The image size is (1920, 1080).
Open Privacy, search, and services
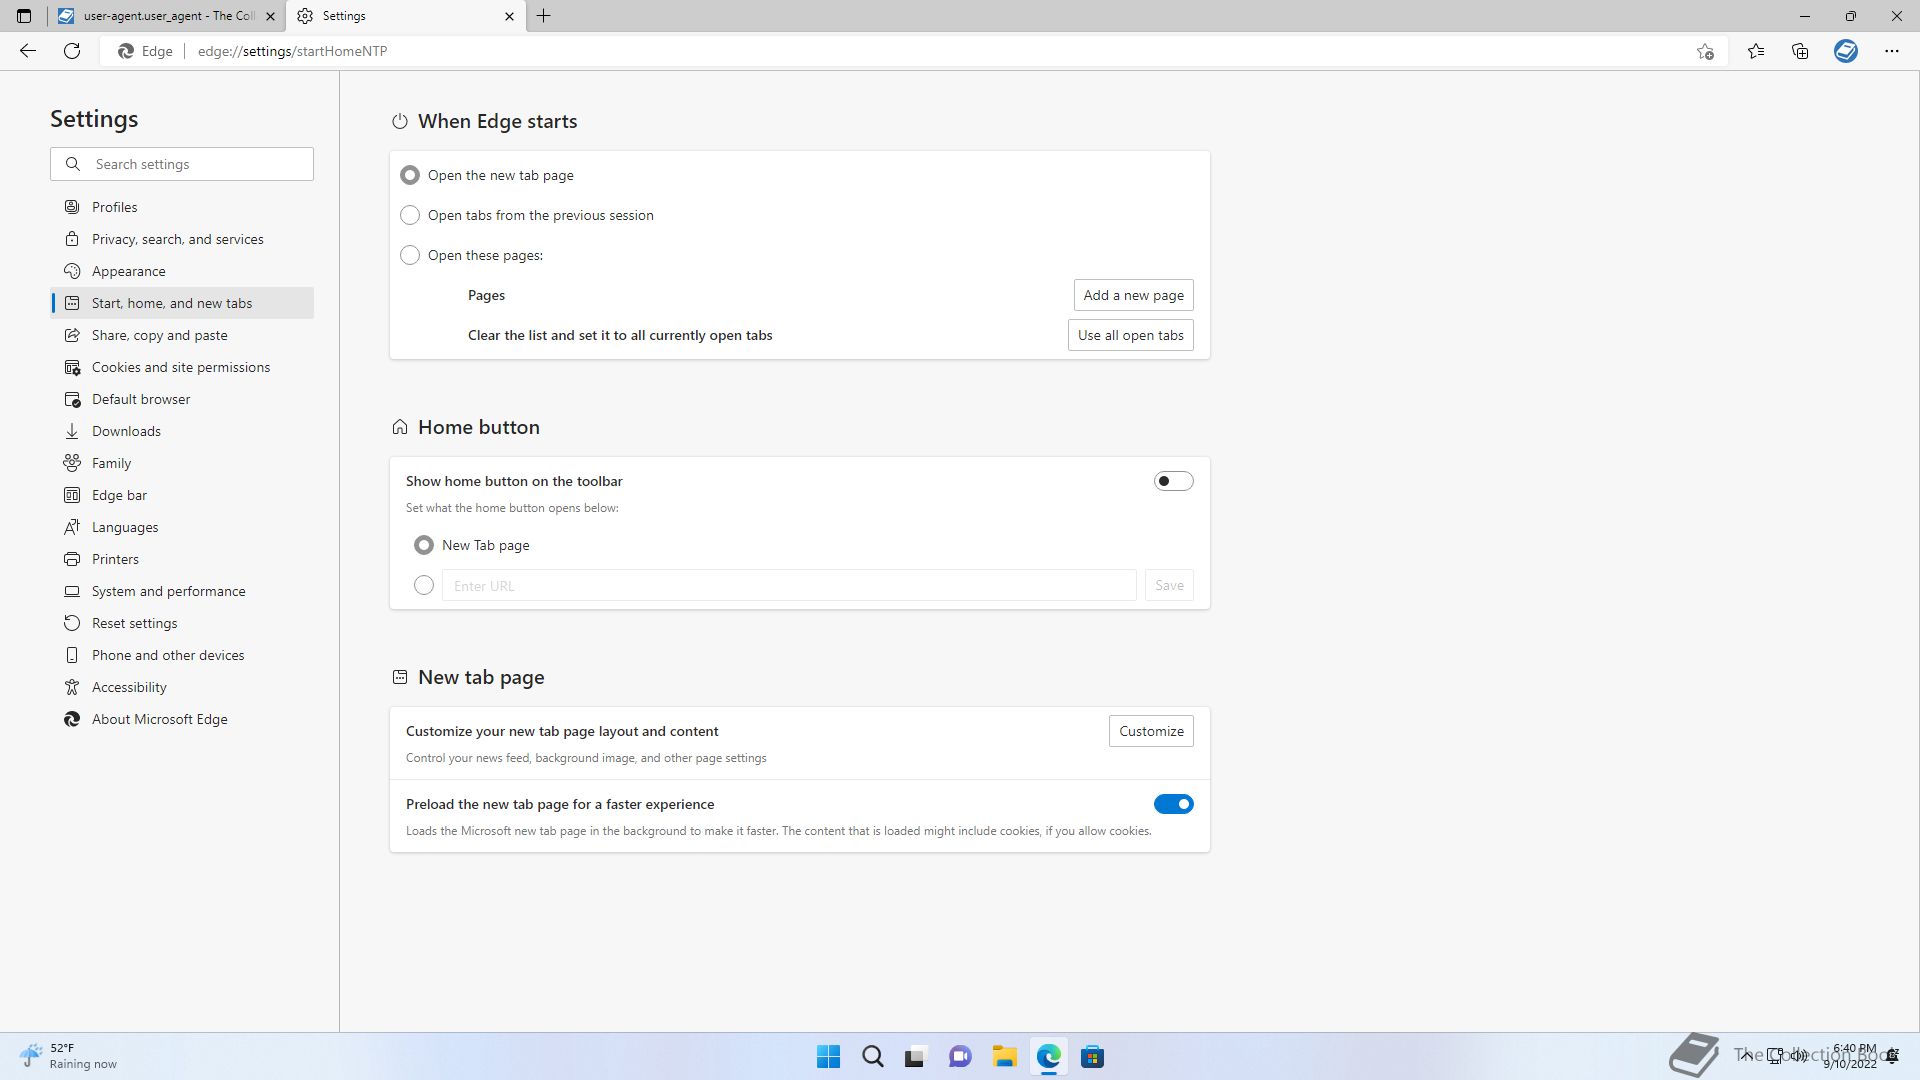pyautogui.click(x=182, y=239)
